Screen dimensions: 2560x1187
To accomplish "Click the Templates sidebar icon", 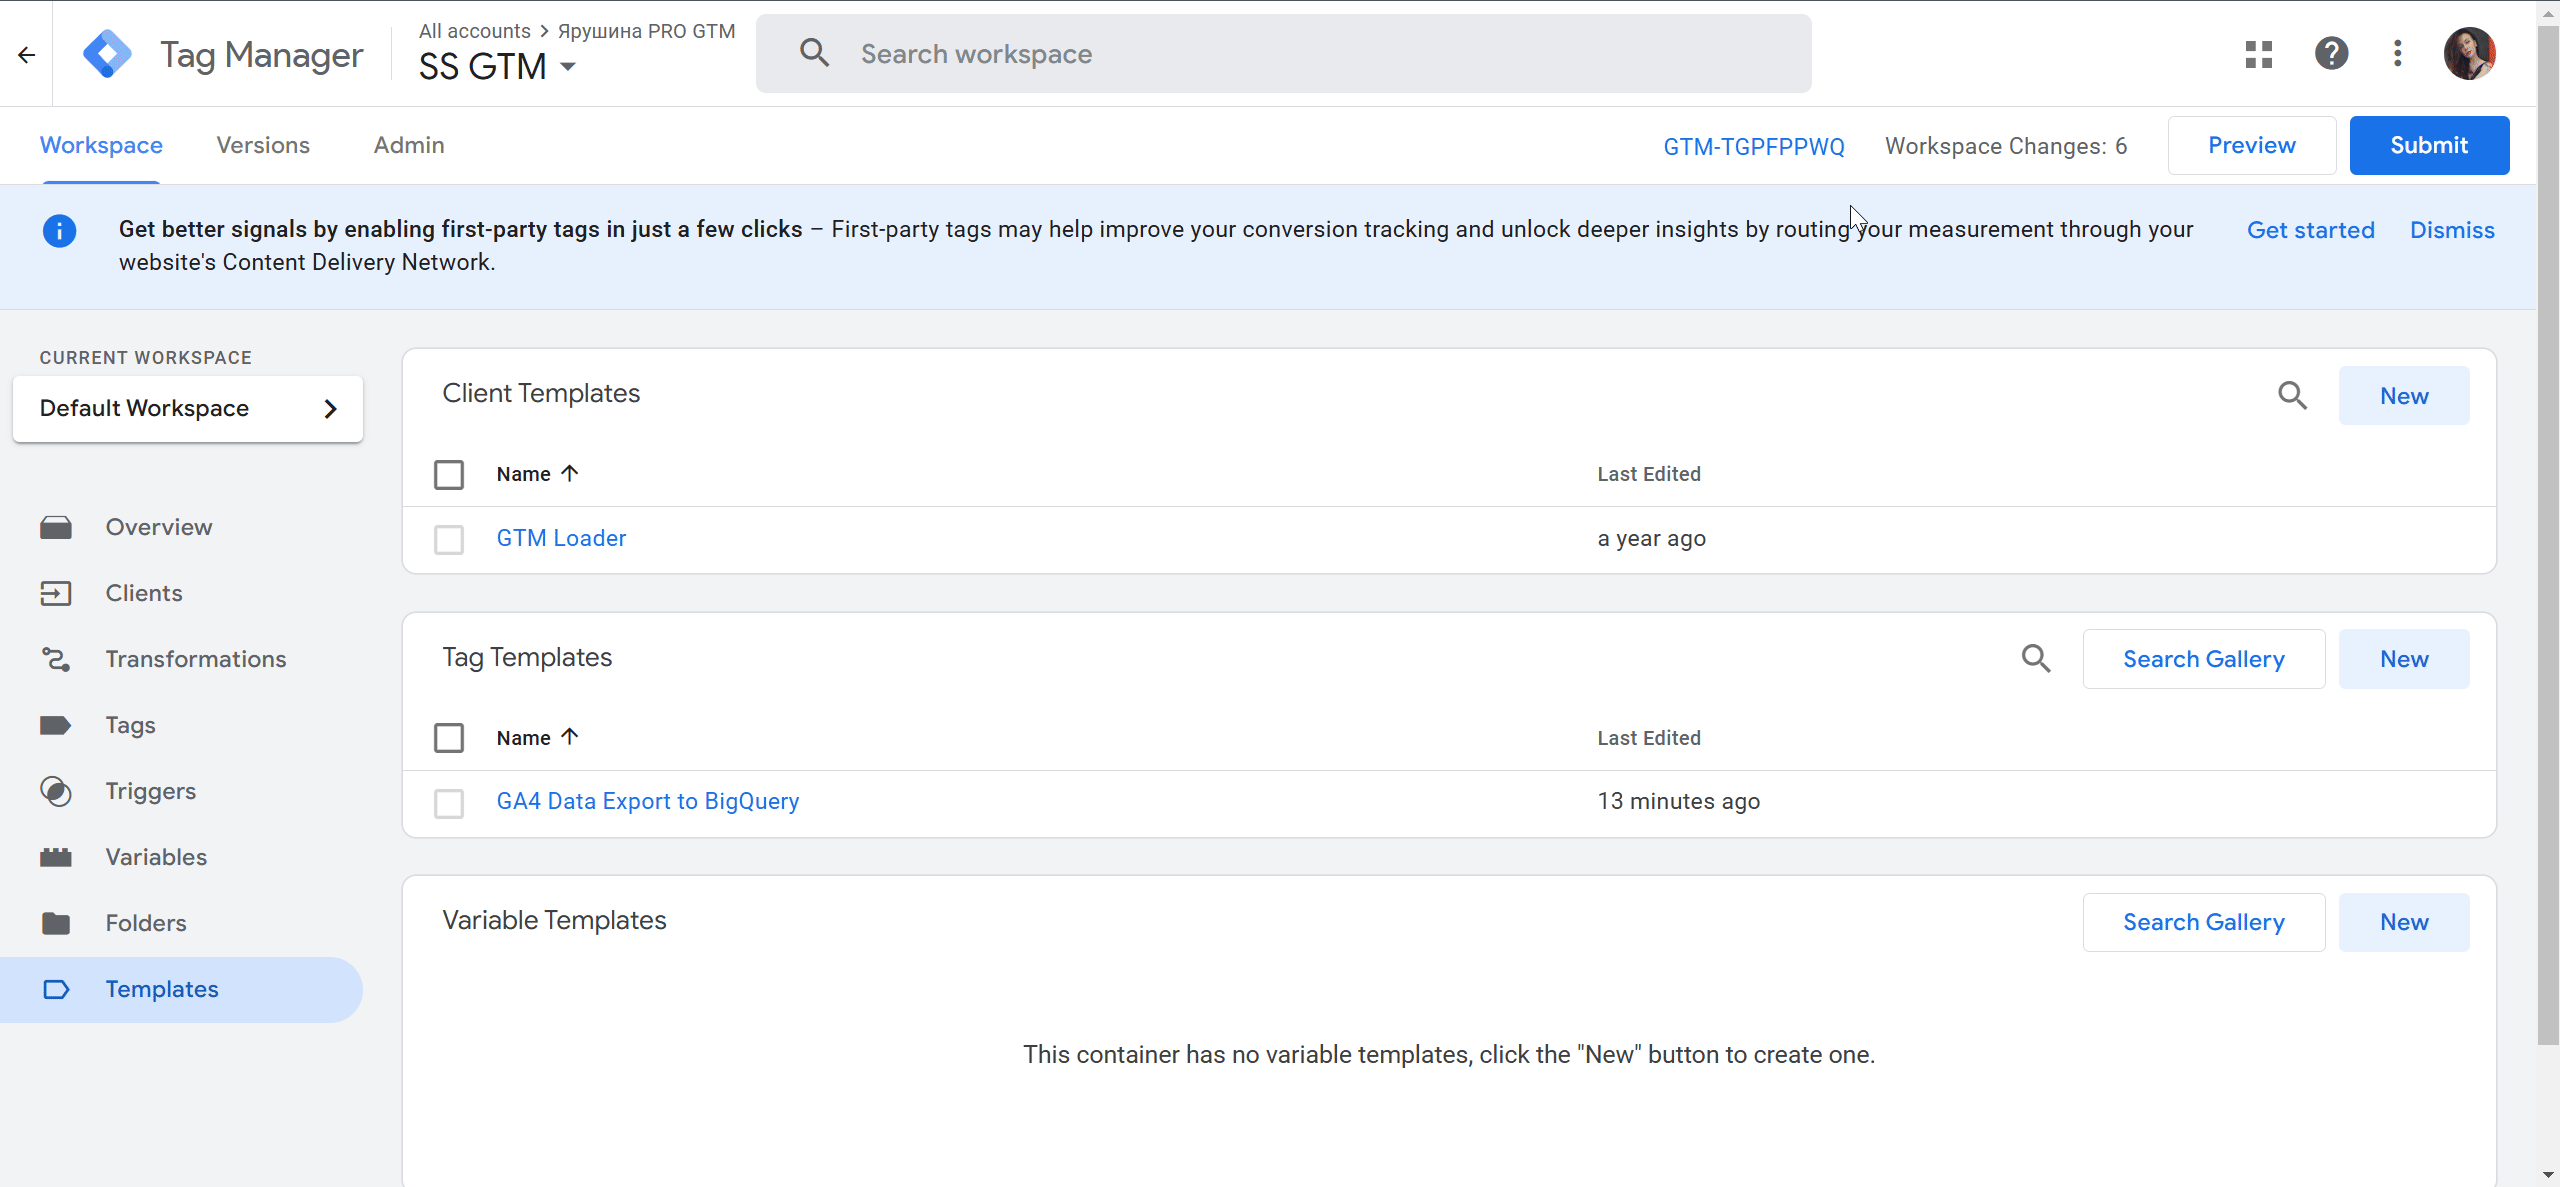I will click(56, 989).
